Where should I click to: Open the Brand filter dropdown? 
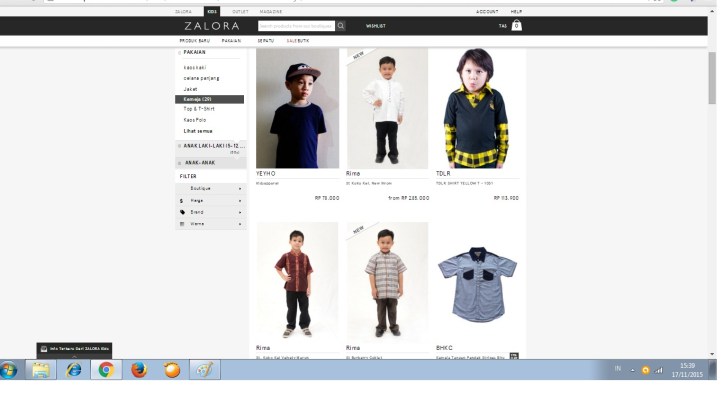click(x=210, y=212)
